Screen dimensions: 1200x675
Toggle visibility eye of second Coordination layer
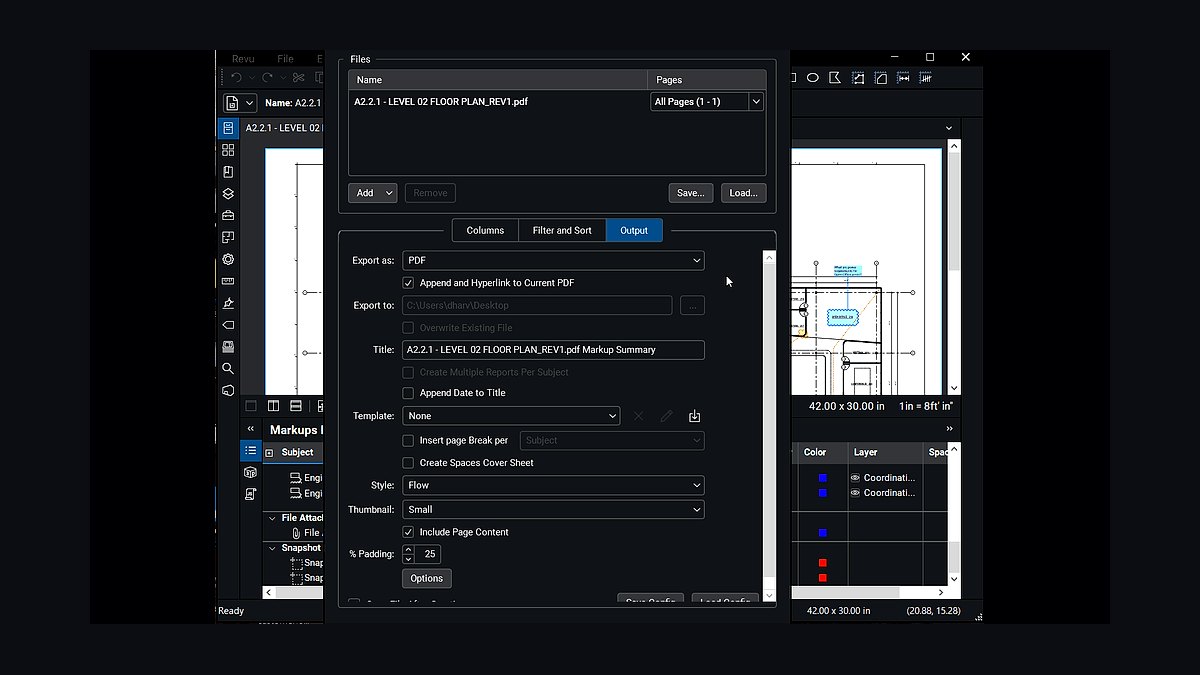point(855,493)
